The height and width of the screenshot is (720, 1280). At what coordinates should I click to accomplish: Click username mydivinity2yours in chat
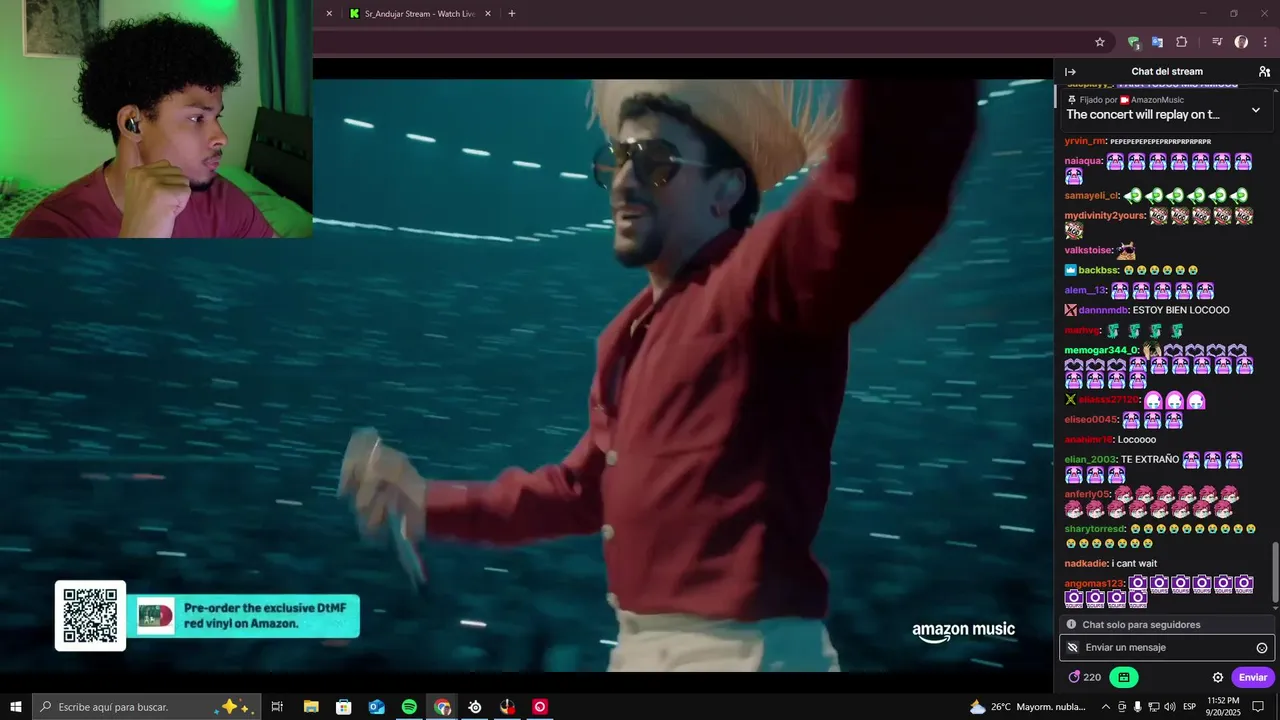point(1104,216)
